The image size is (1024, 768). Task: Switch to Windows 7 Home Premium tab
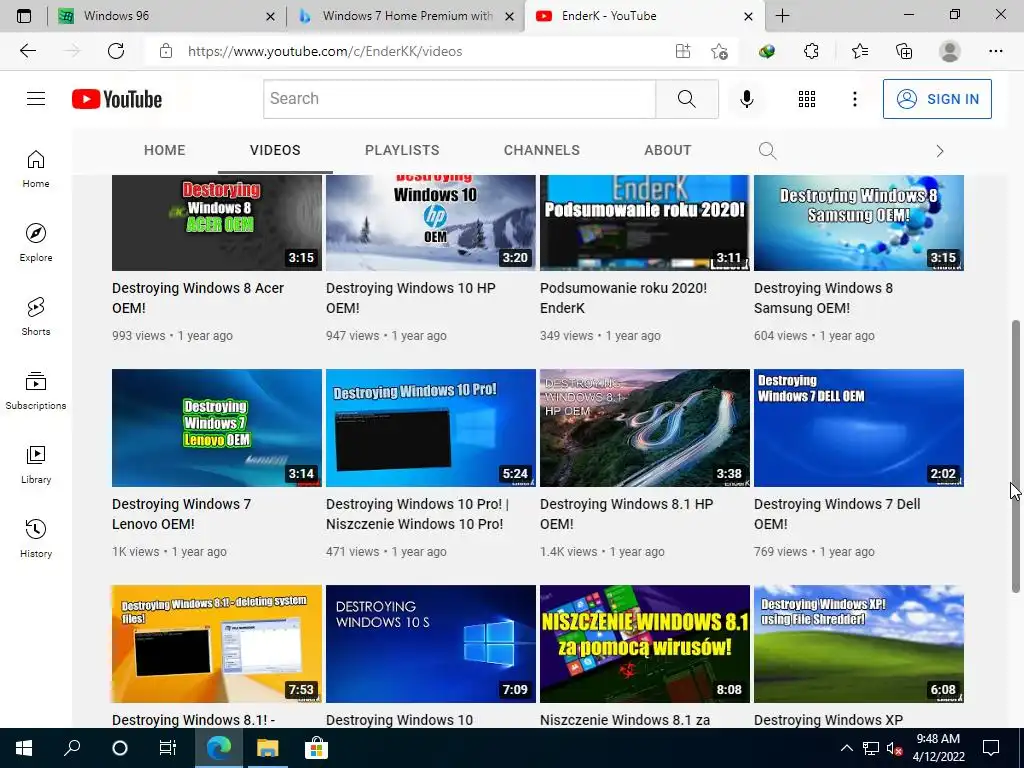pyautogui.click(x=406, y=16)
